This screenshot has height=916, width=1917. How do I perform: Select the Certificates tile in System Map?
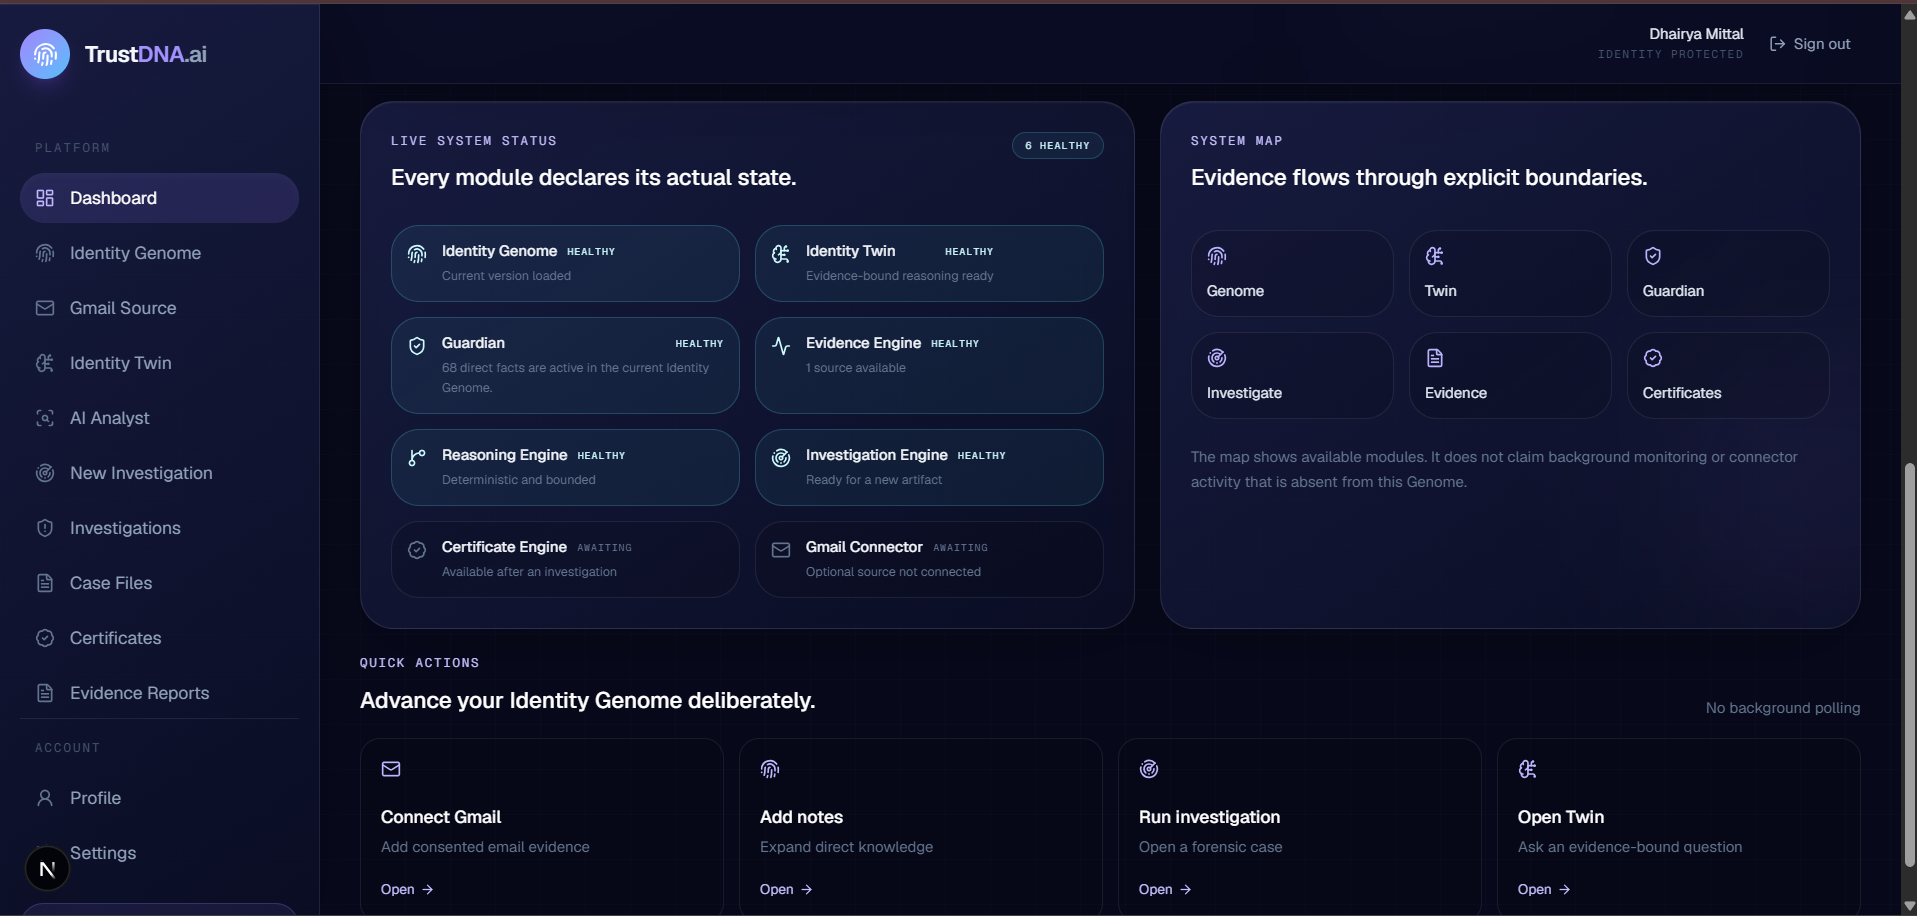pos(1728,376)
